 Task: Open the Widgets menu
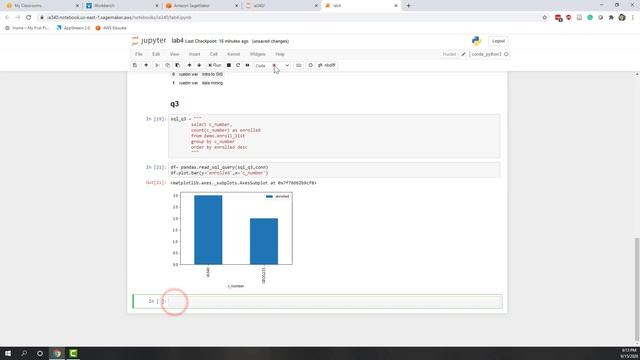(x=258, y=54)
